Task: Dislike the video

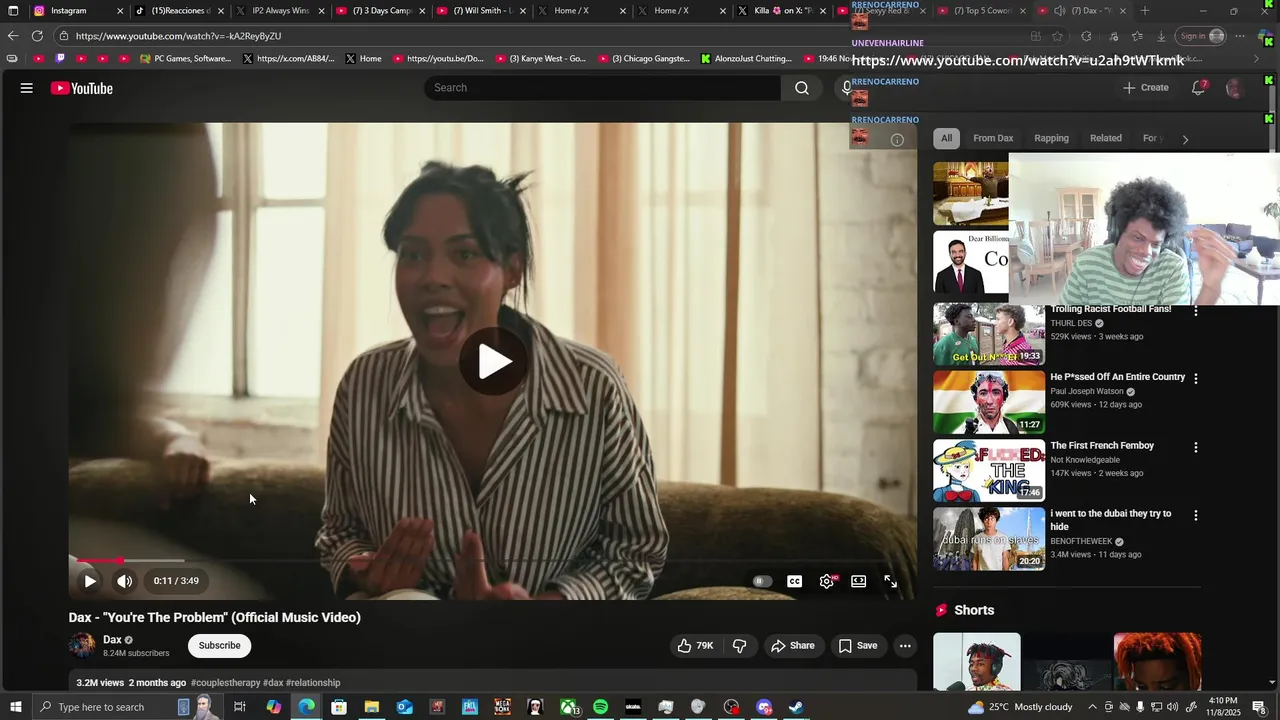Action: coord(740,646)
